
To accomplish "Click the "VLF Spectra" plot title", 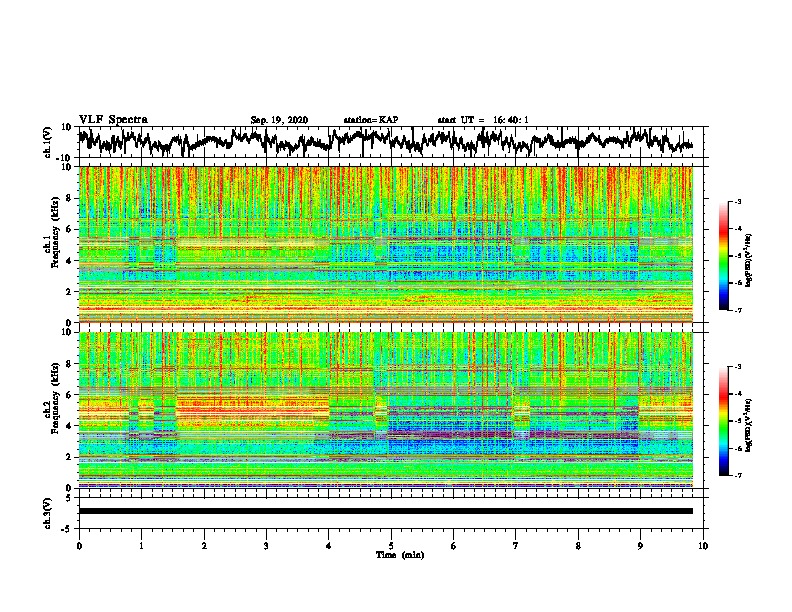I will (x=113, y=120).
